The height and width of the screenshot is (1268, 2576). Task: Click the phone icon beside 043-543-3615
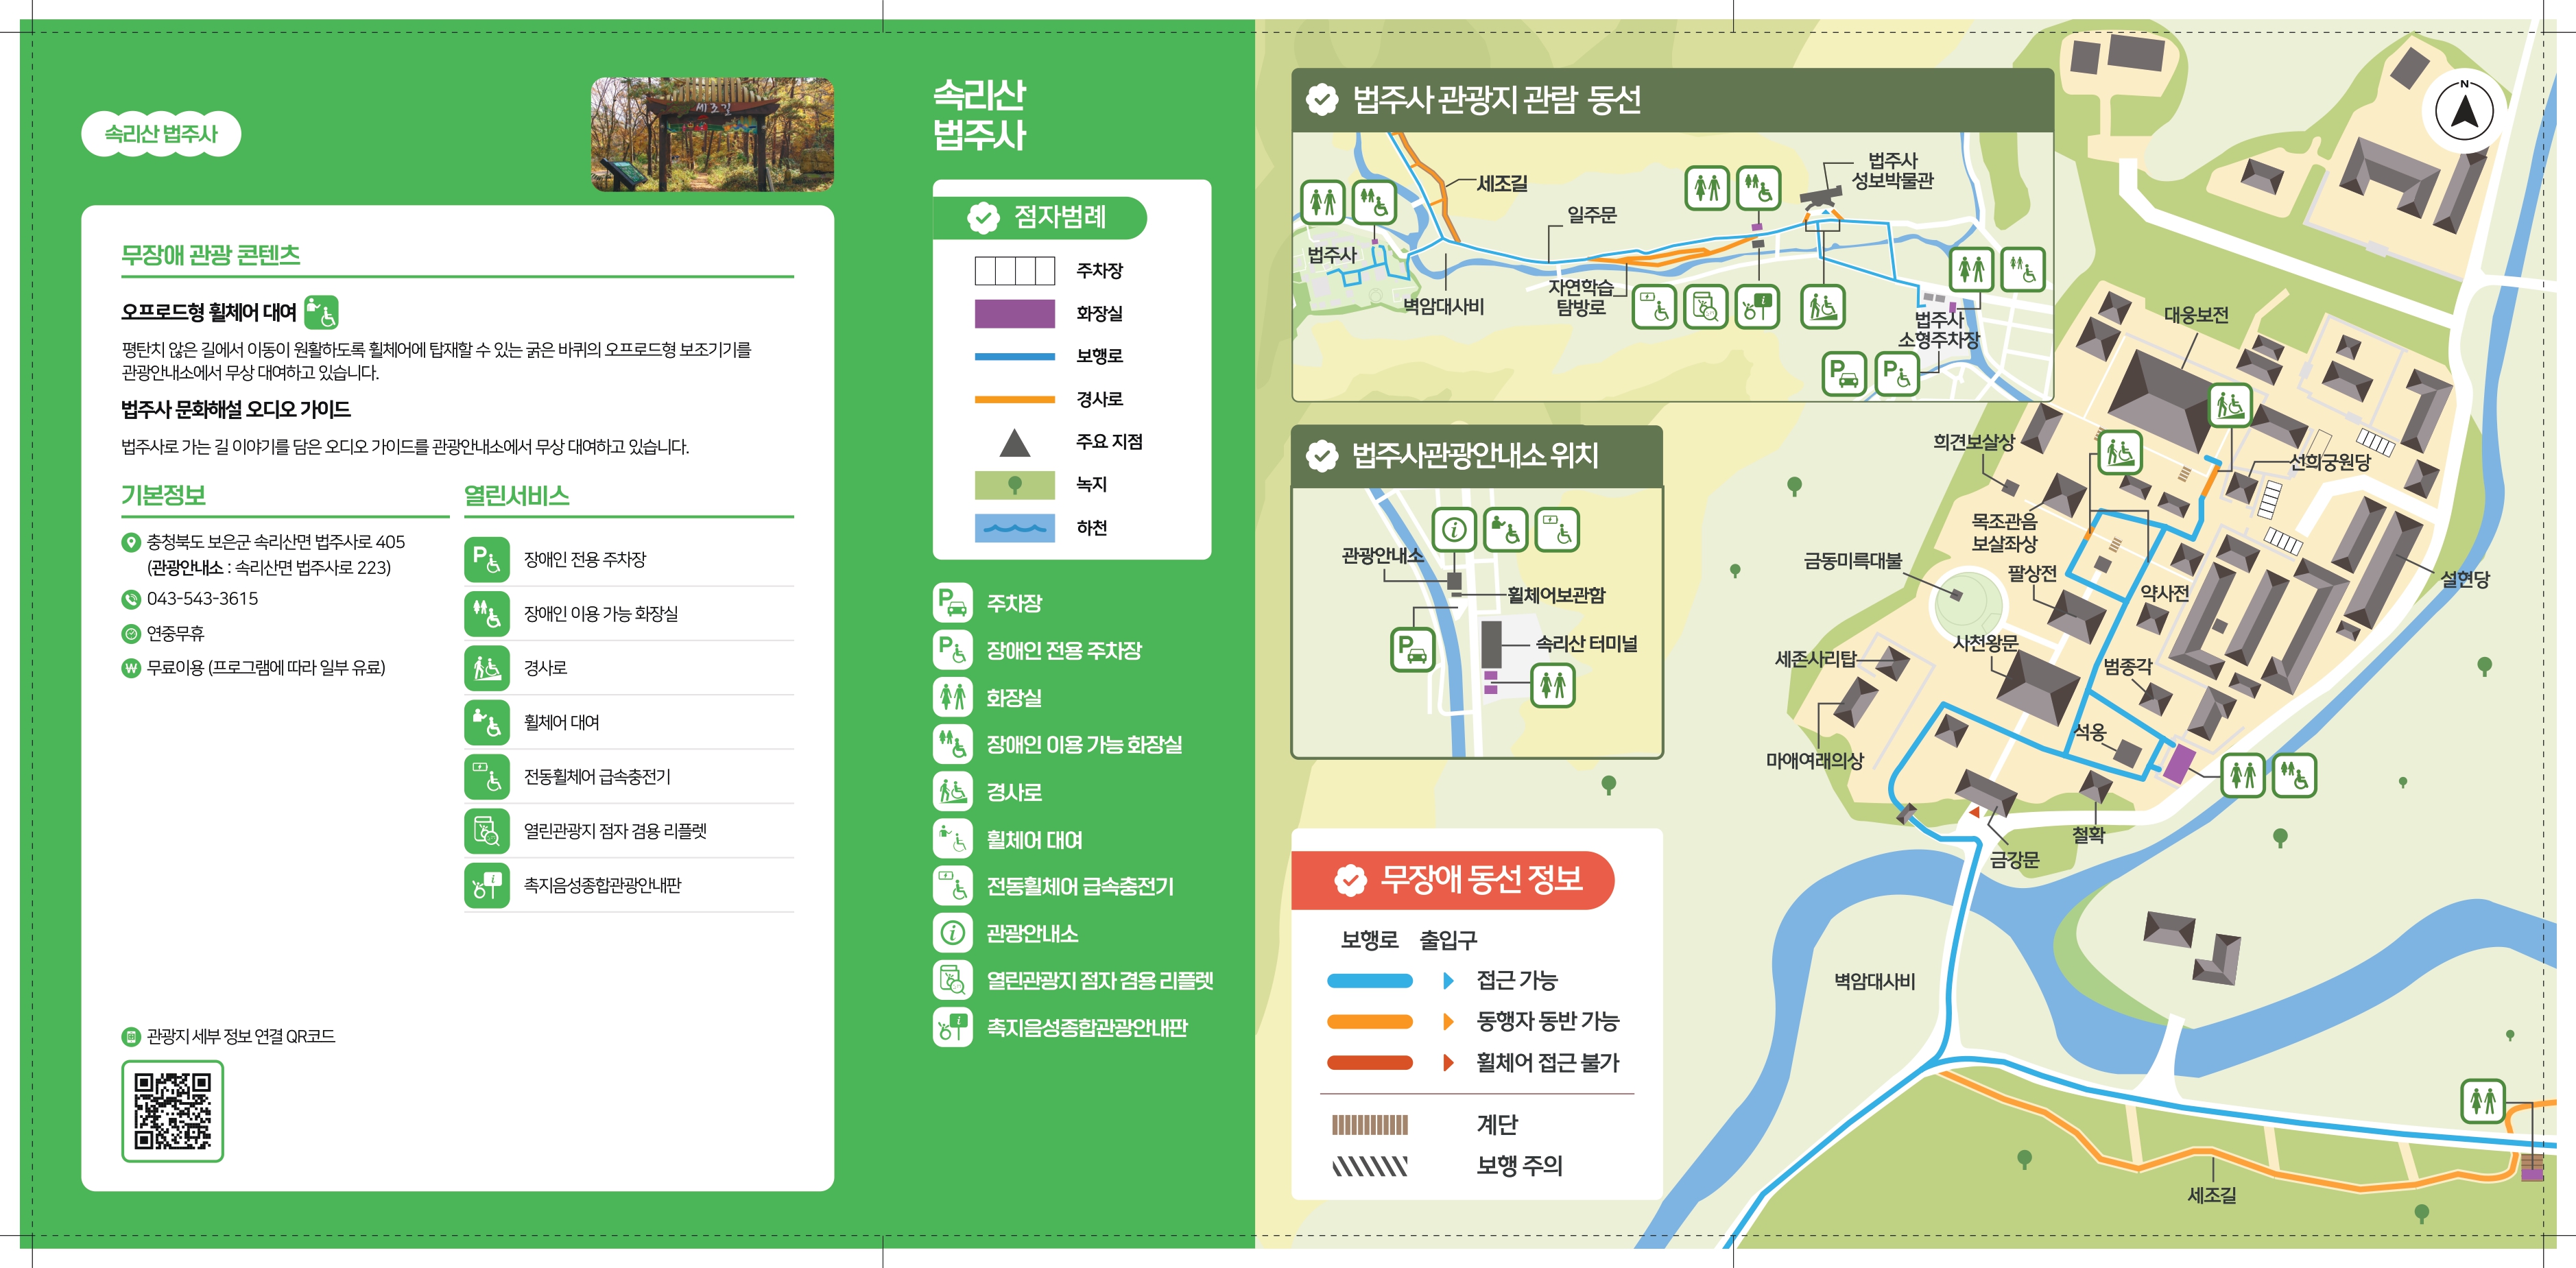click(x=131, y=600)
